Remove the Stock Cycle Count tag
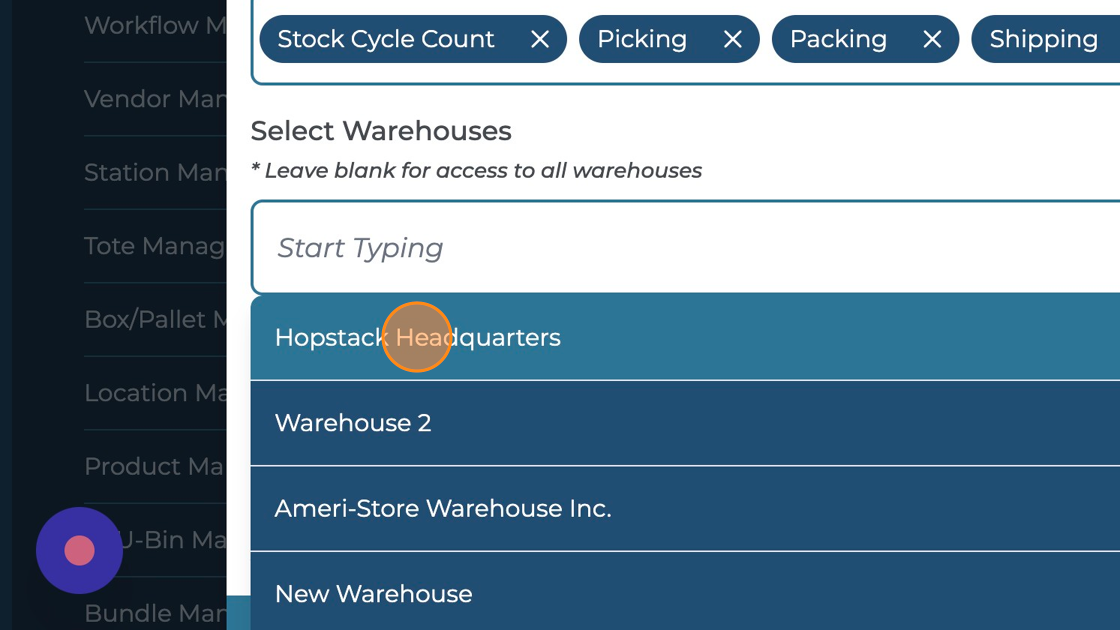This screenshot has height=630, width=1120. coord(540,39)
